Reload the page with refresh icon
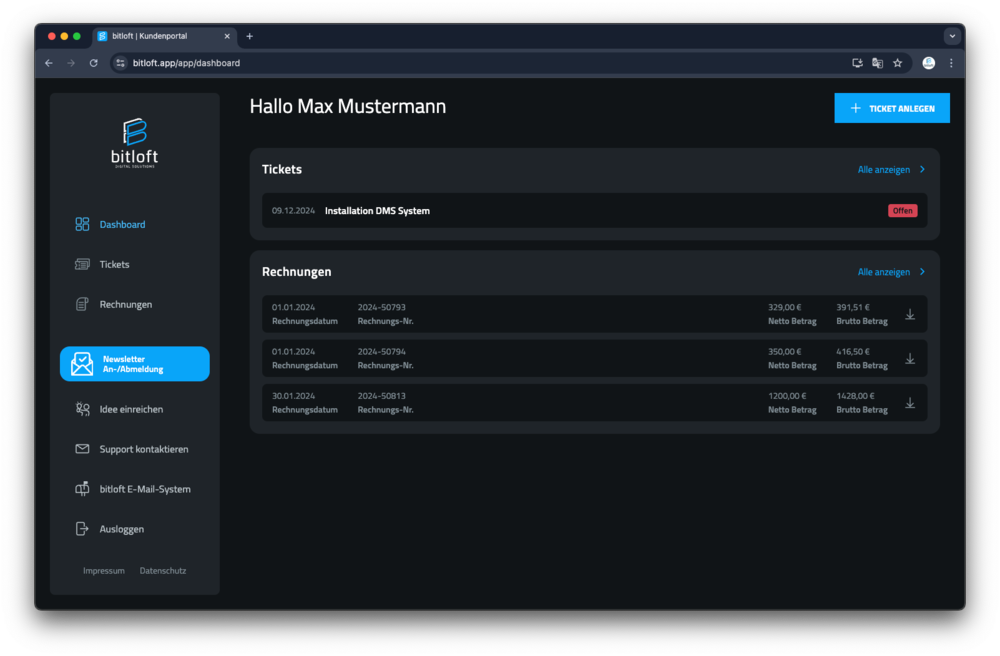Viewport: 1000px width, 656px height. tap(94, 63)
